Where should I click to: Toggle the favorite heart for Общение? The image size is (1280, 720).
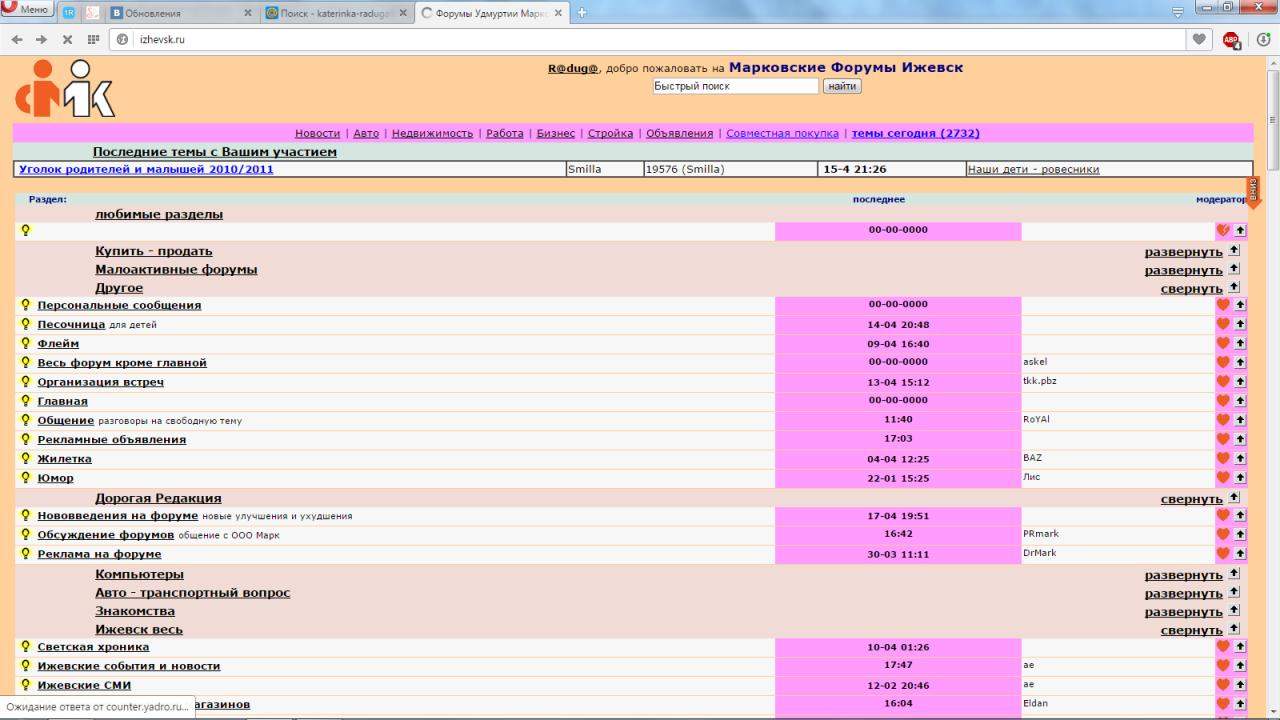coord(1222,420)
